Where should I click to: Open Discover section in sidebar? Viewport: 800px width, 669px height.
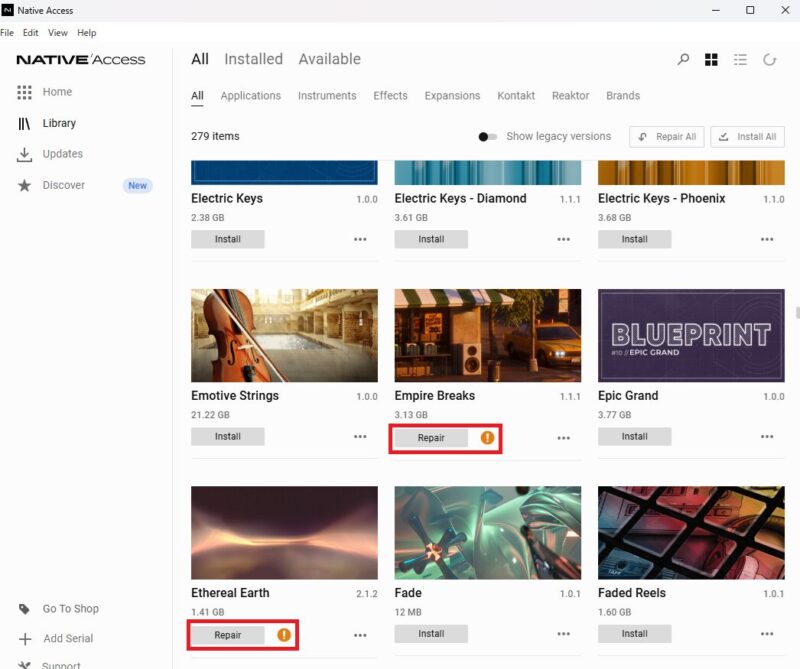[64, 185]
